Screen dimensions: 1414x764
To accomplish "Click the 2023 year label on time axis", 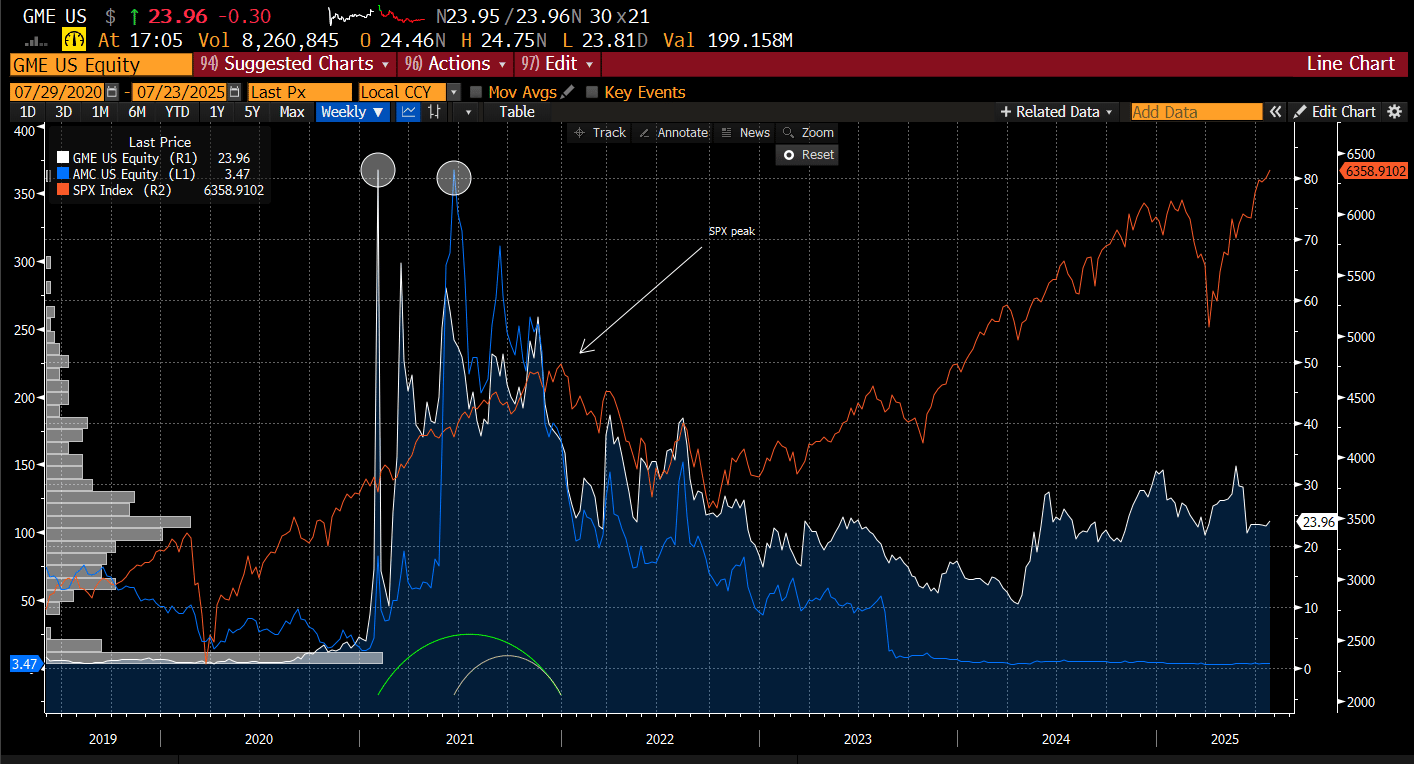I will (x=857, y=740).
